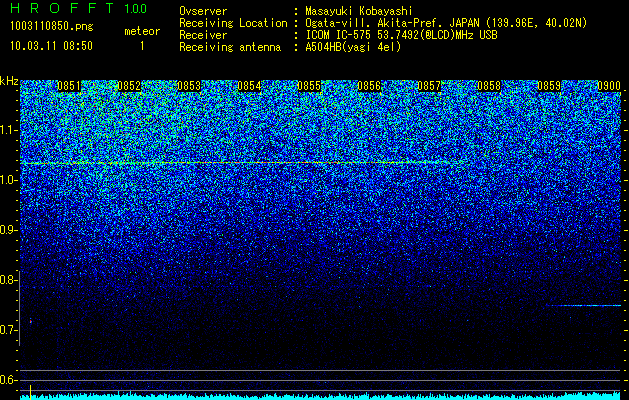This screenshot has width=629, height=400.
Task: Click the antenna text A504HB(yagi 4el)
Action: 353,47
